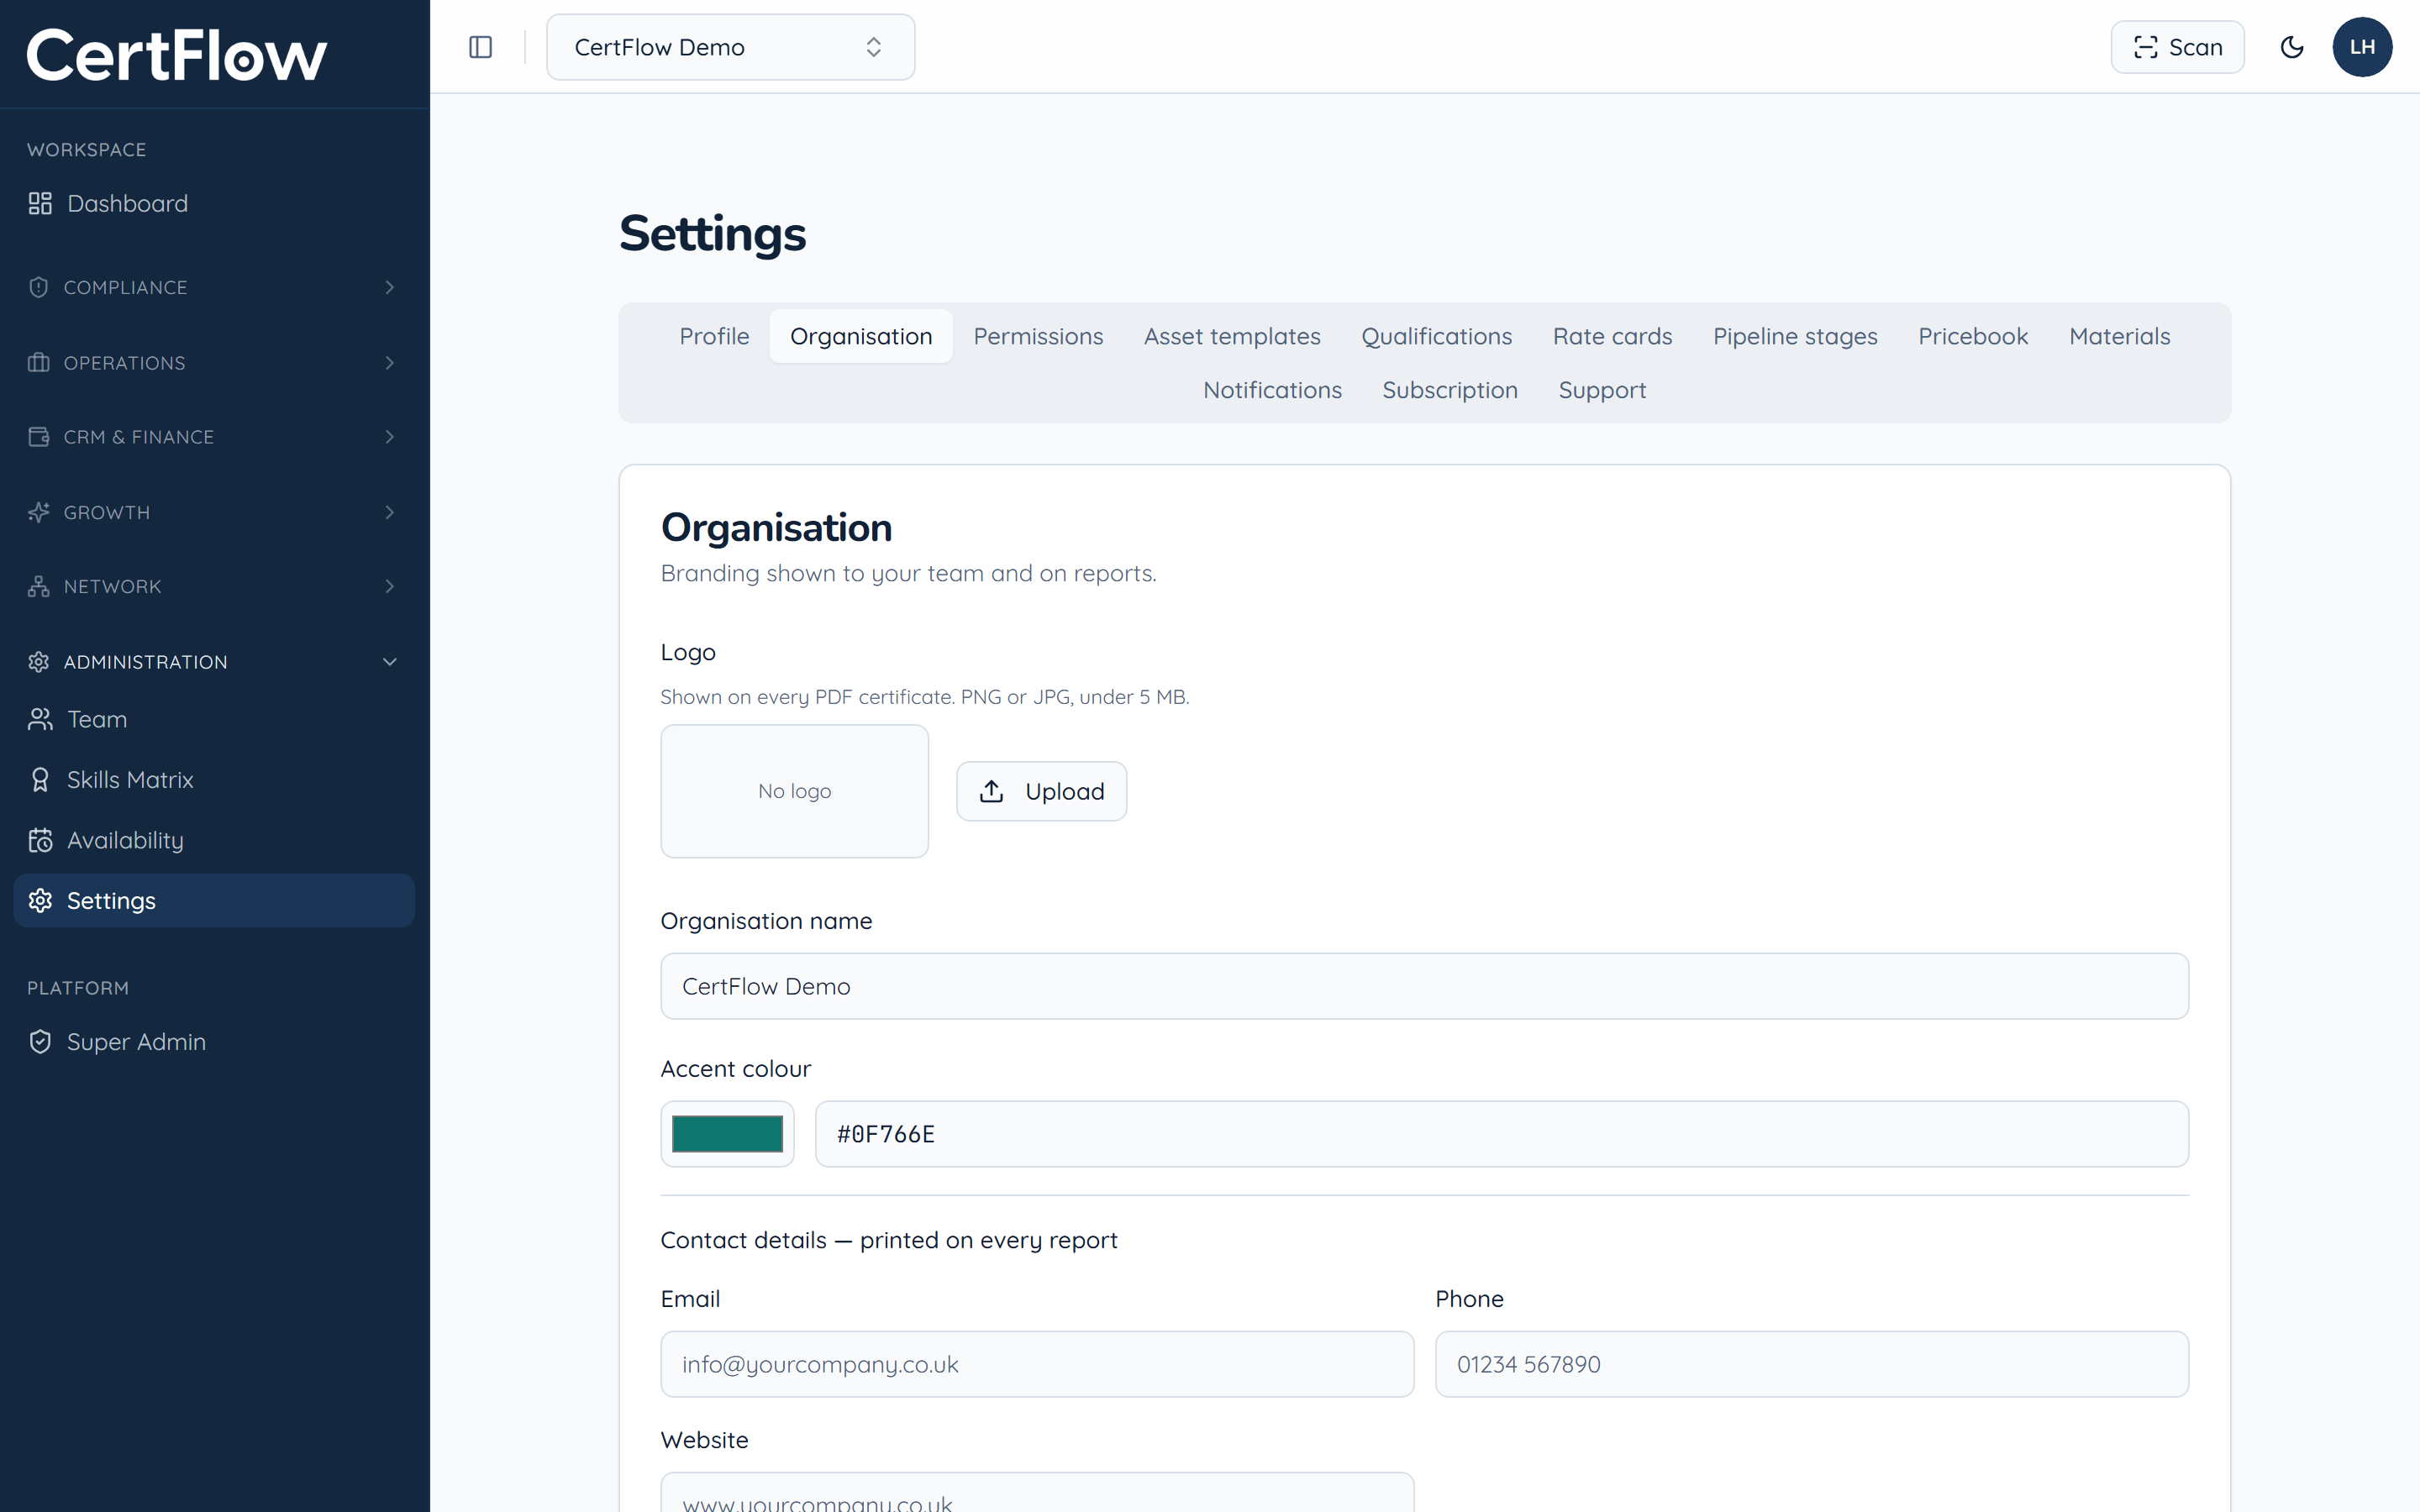Open the Pricebook tab
2420x1512 pixels.
(1973, 336)
